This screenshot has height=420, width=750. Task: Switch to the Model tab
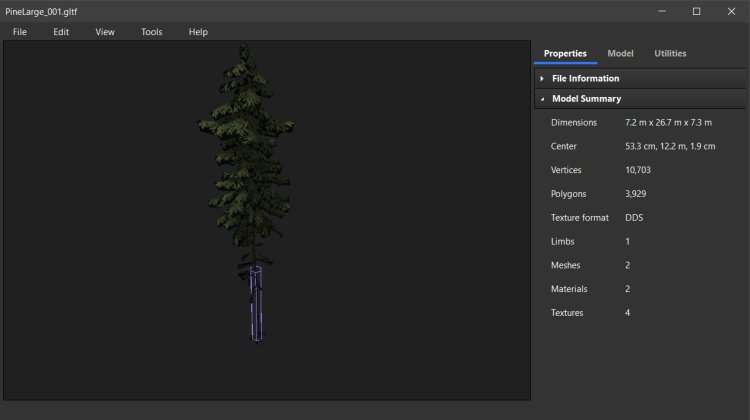[x=620, y=53]
